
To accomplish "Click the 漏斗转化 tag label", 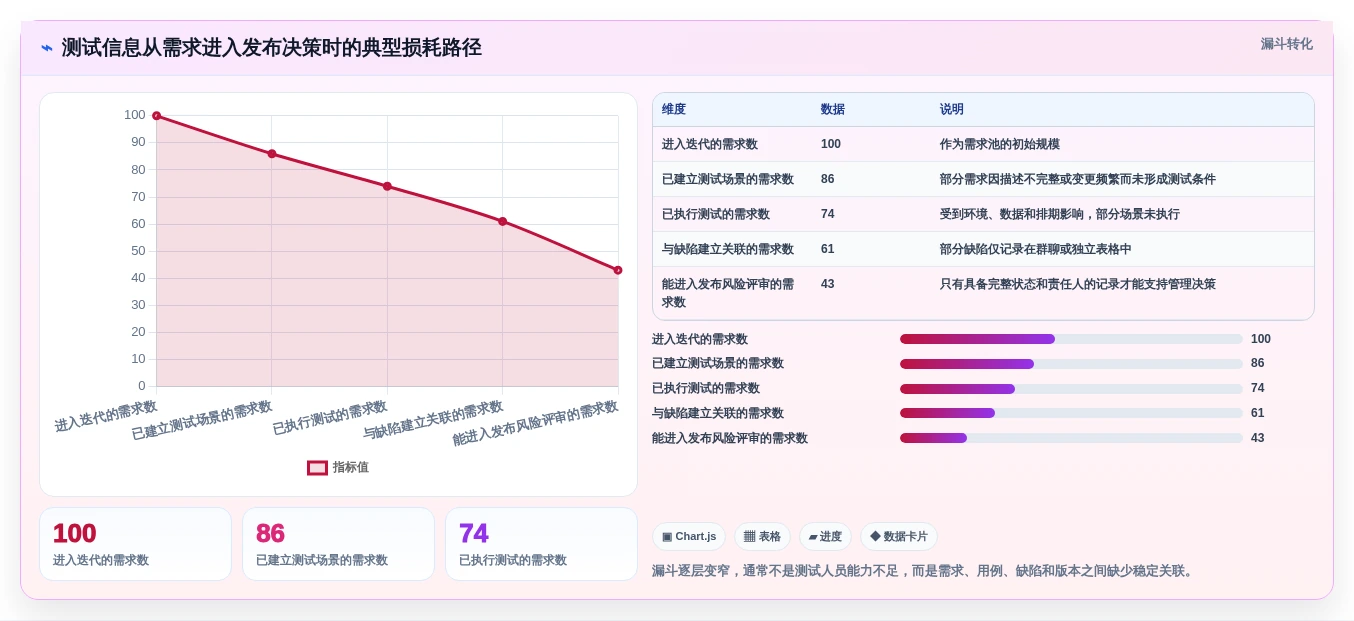I will [1286, 44].
